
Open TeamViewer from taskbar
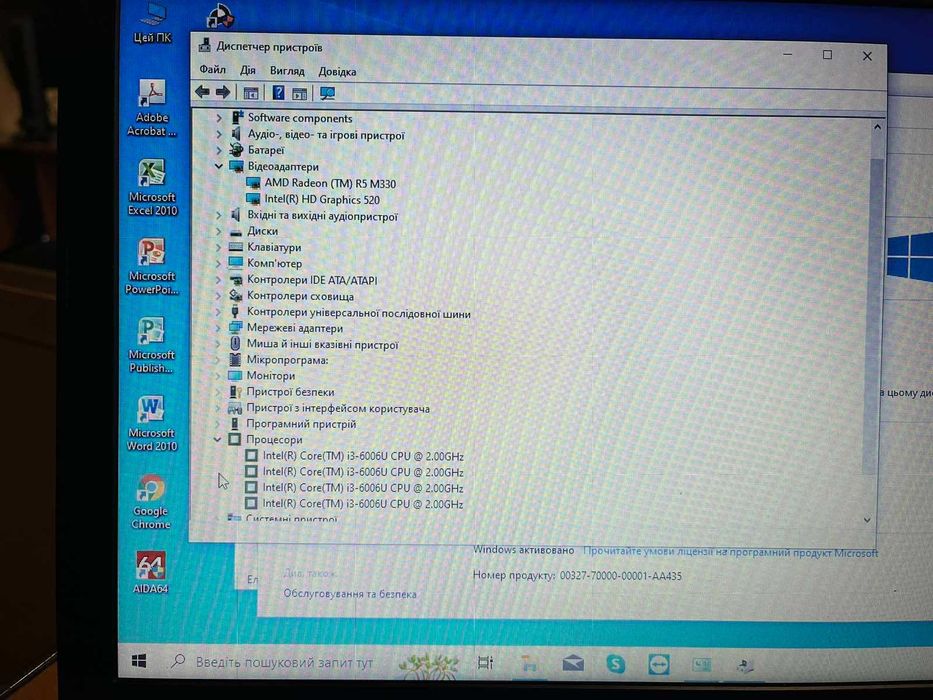tap(659, 664)
